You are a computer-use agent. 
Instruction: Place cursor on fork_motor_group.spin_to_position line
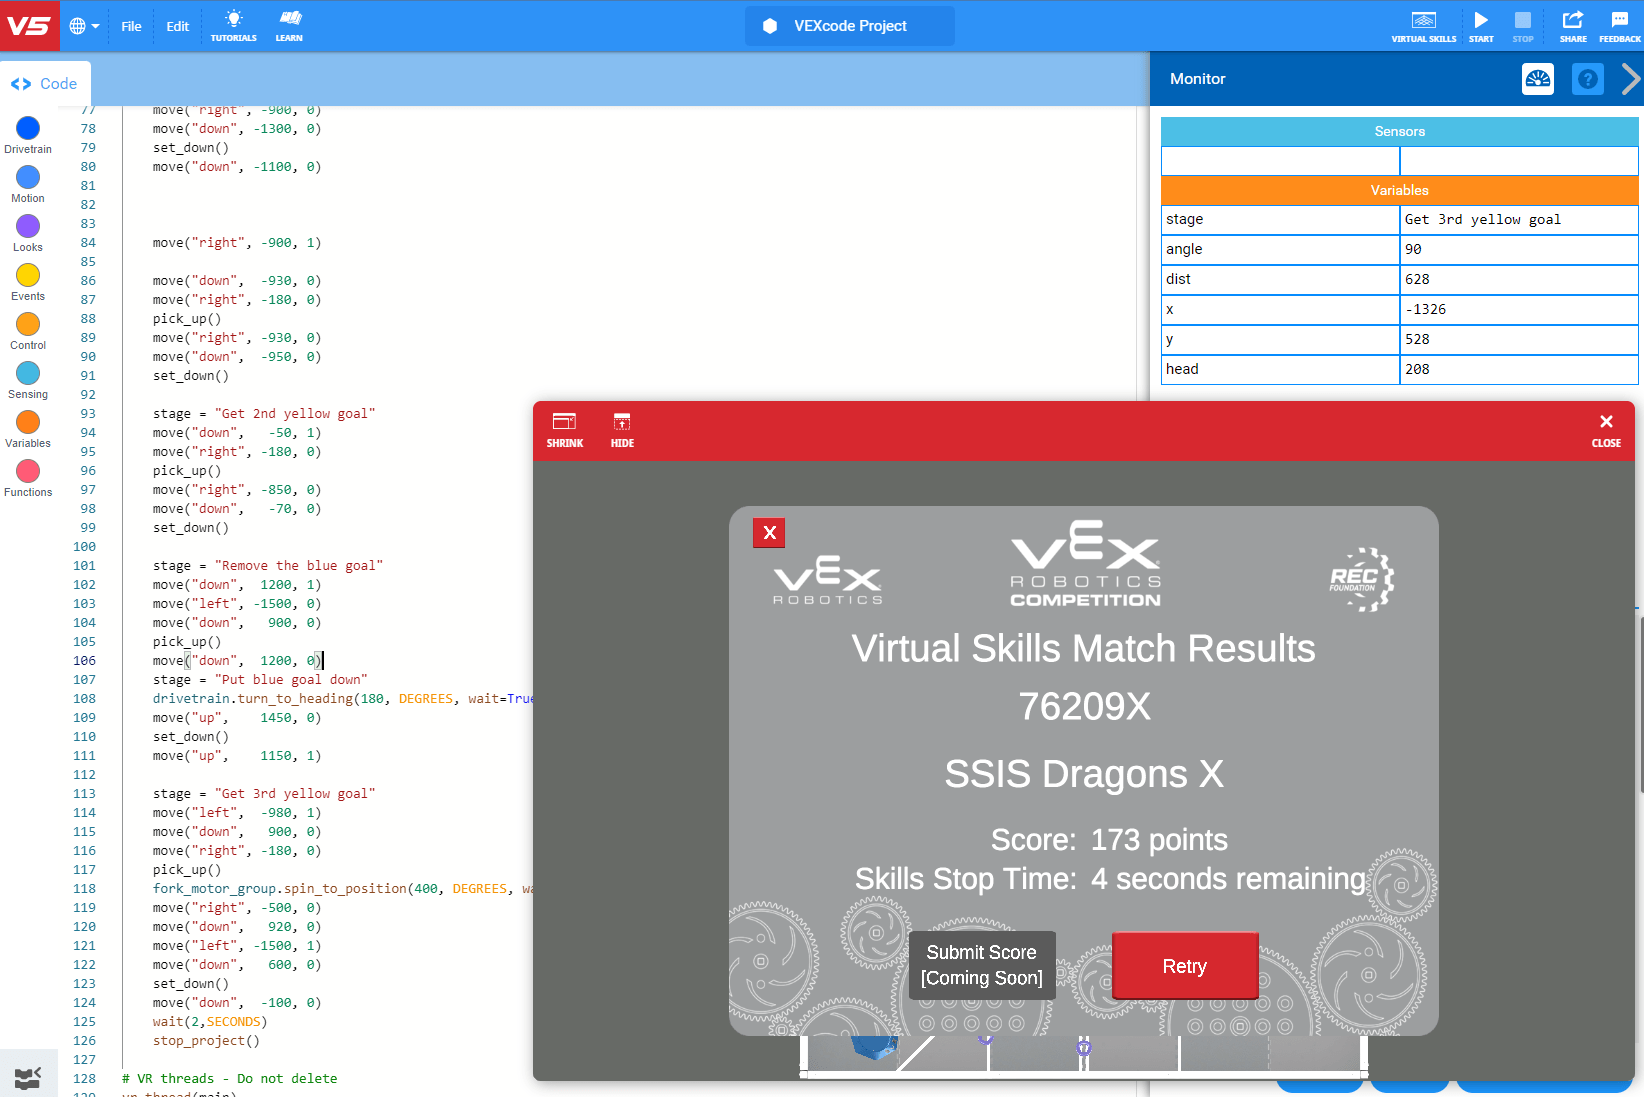[342, 889]
